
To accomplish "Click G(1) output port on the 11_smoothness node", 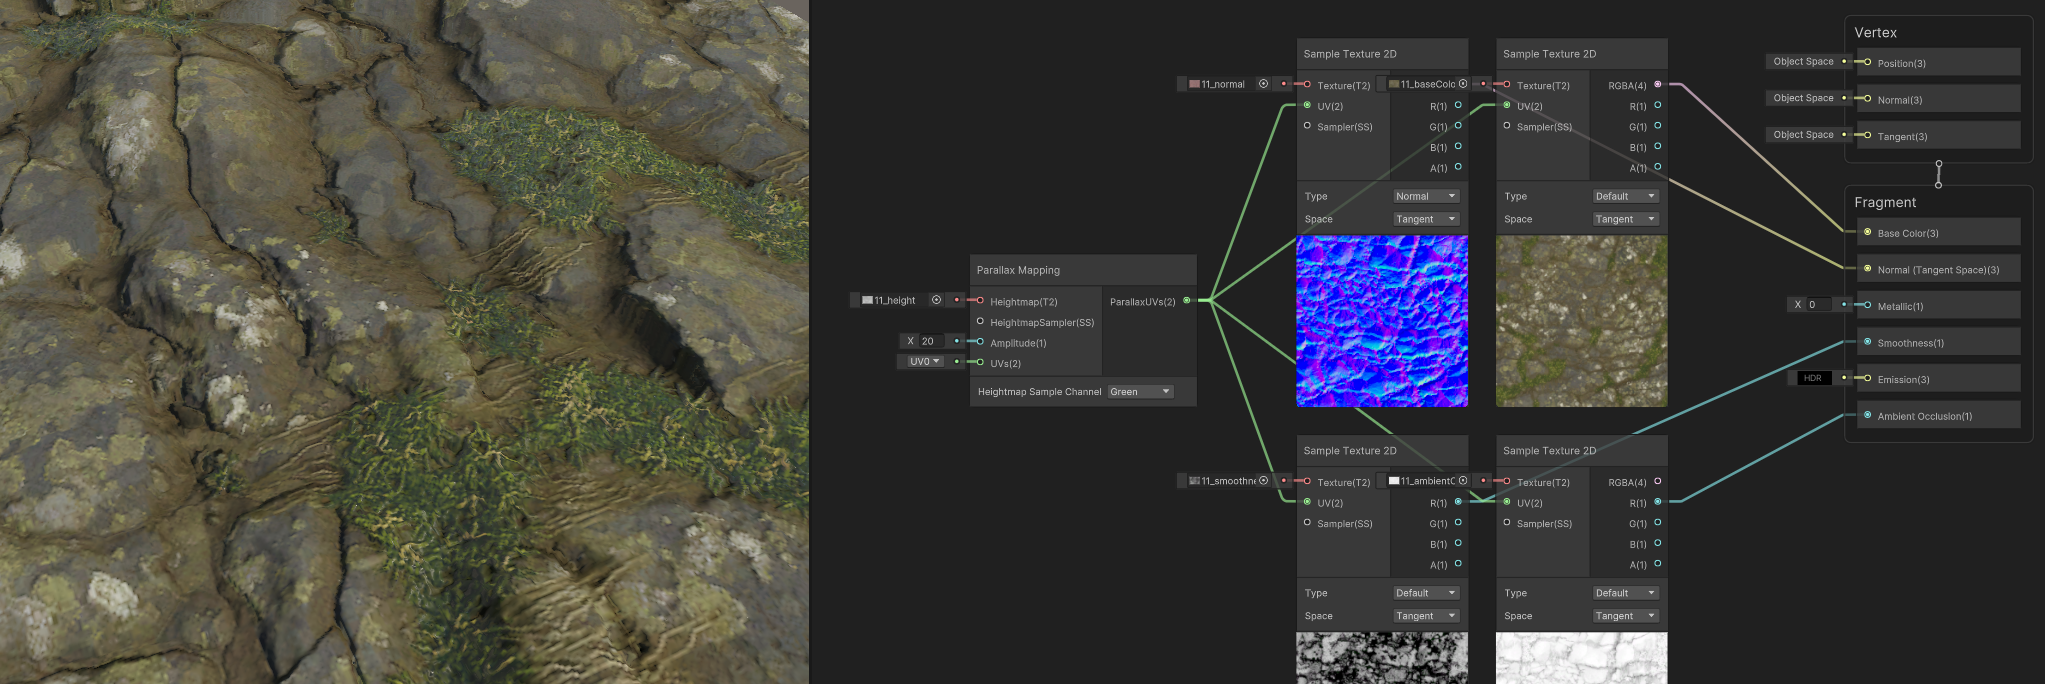I will (1458, 522).
